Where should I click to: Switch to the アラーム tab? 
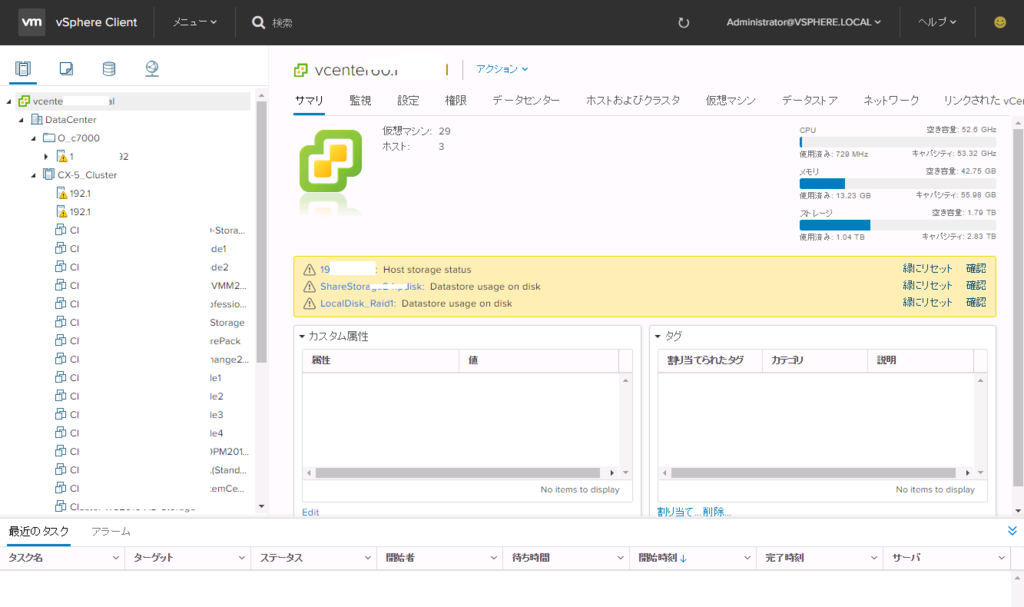tap(111, 531)
